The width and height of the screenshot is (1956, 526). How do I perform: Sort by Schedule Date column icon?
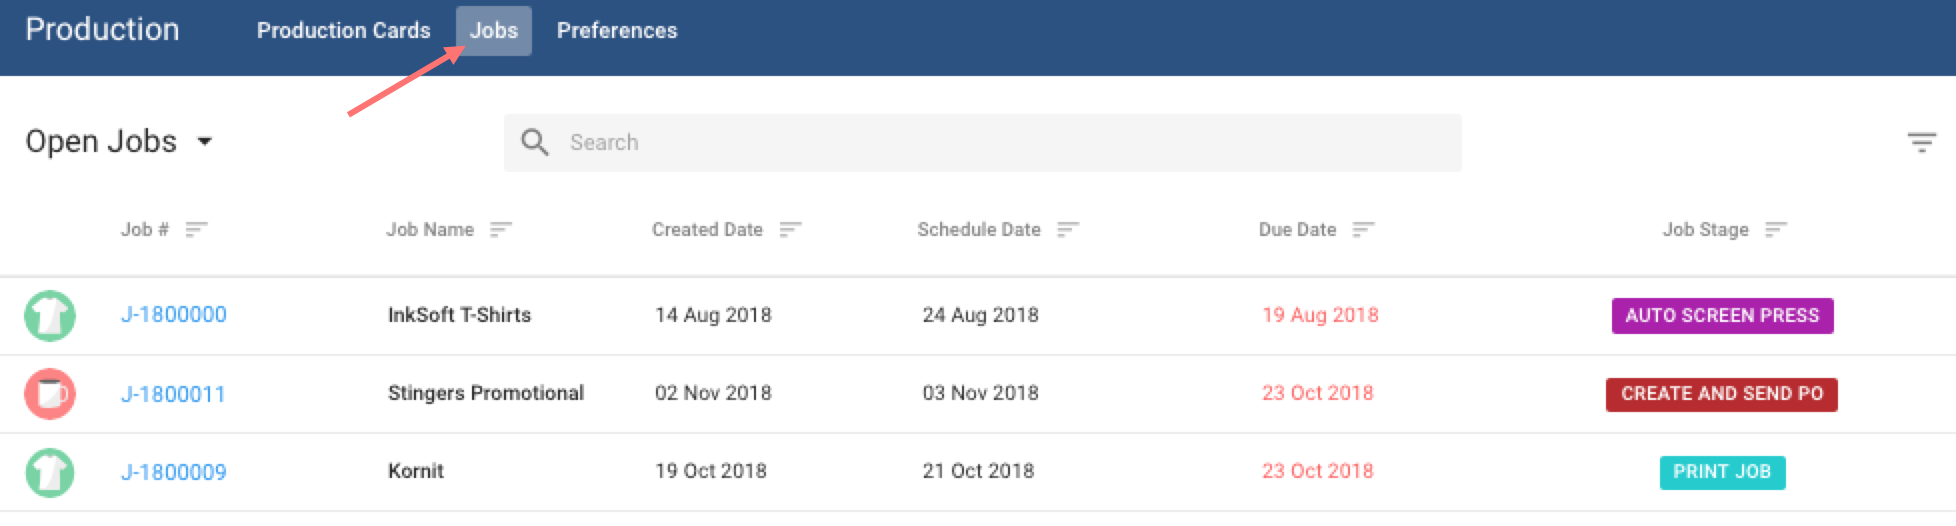pyautogui.click(x=1068, y=230)
